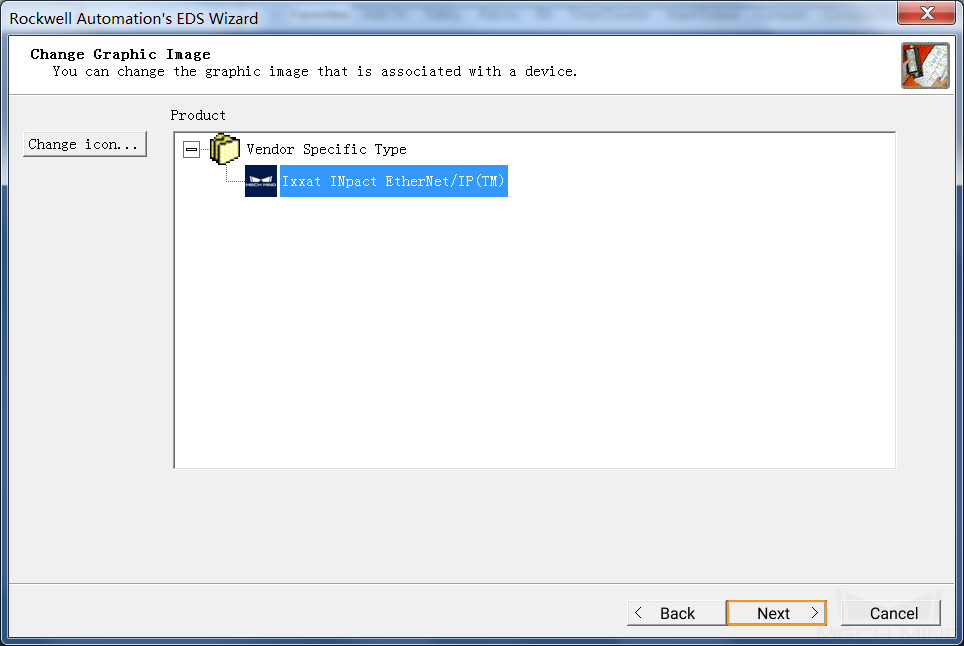Click the Product label above the tree
The image size is (964, 646).
[x=198, y=116]
